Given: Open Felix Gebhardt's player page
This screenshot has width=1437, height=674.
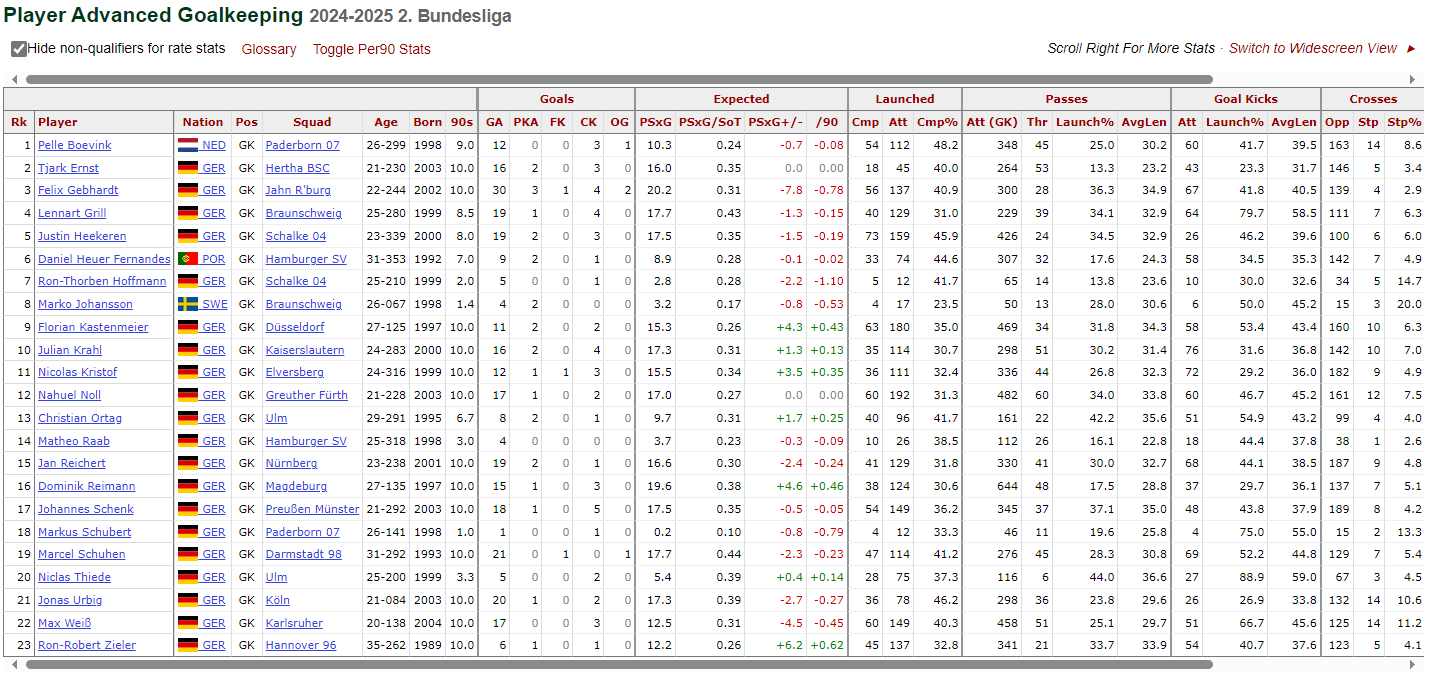Looking at the screenshot, I should [78, 190].
